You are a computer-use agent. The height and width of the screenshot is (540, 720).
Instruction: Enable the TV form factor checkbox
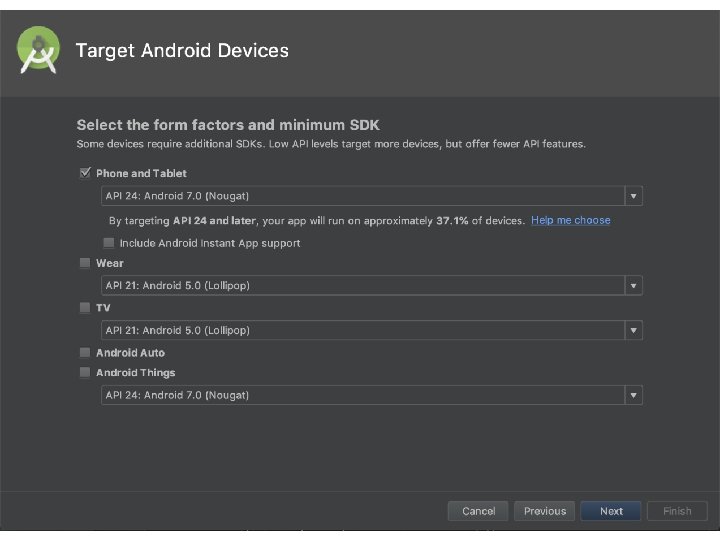tap(84, 308)
